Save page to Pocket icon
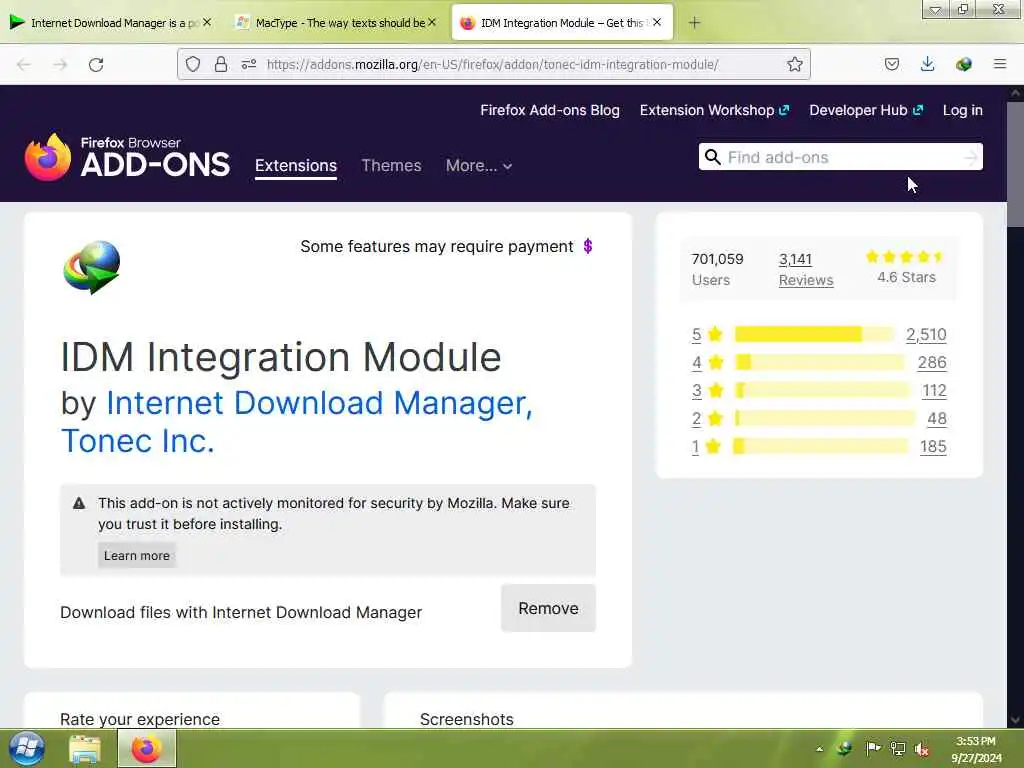This screenshot has width=1024, height=768. [x=891, y=64]
